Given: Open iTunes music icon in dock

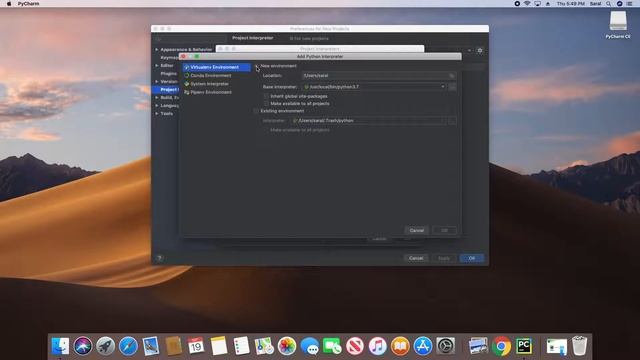Looking at the screenshot, I should 378,346.
